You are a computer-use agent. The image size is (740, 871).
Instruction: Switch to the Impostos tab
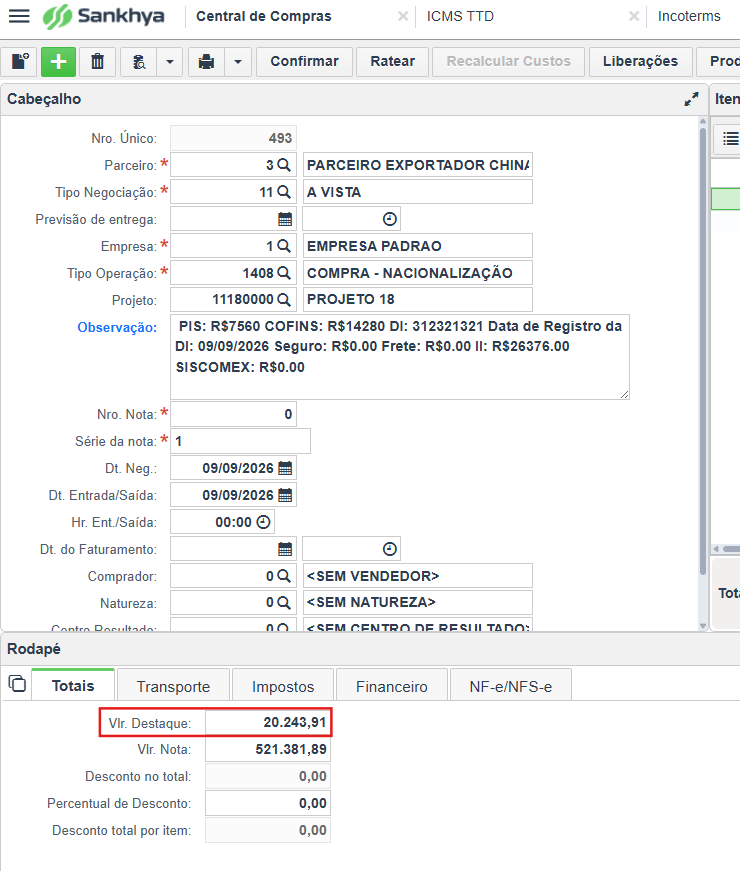click(x=283, y=687)
